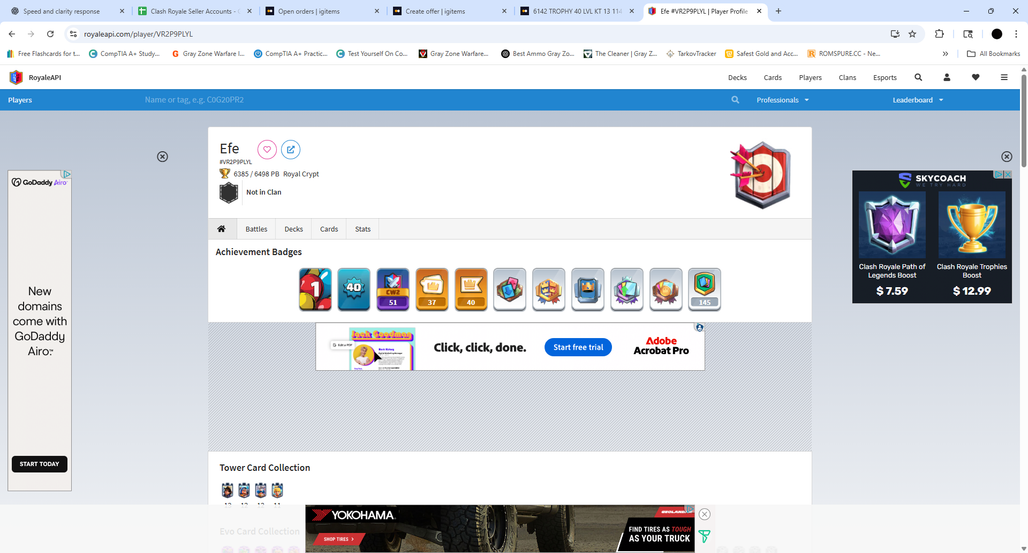The height and width of the screenshot is (553, 1028).
Task: Click the green shield badge showing 145
Action: pyautogui.click(x=704, y=289)
